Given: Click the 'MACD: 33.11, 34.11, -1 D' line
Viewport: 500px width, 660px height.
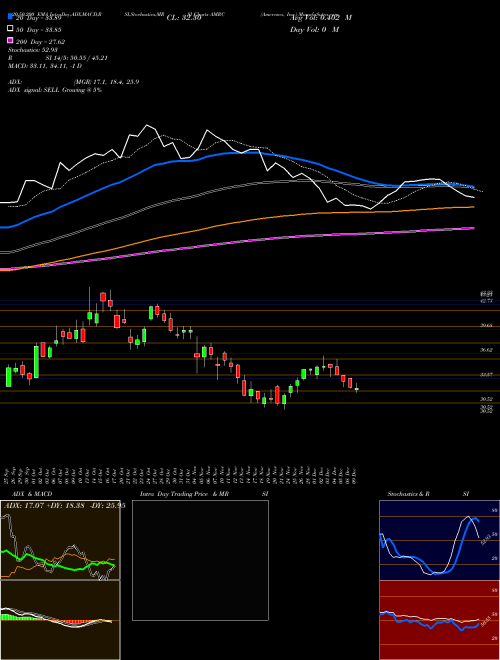Looking at the screenshot, I should click(45, 66).
